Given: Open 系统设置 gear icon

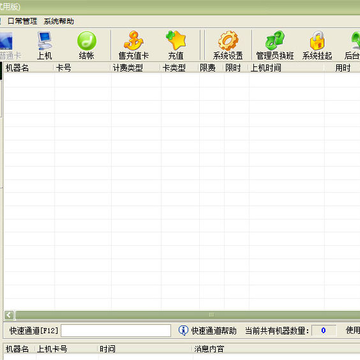Looking at the screenshot, I should tap(228, 41).
